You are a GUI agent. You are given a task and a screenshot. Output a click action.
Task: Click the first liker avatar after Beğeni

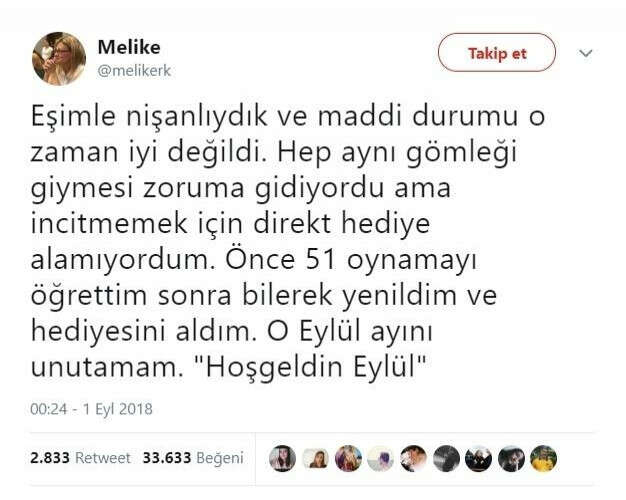pyautogui.click(x=282, y=458)
